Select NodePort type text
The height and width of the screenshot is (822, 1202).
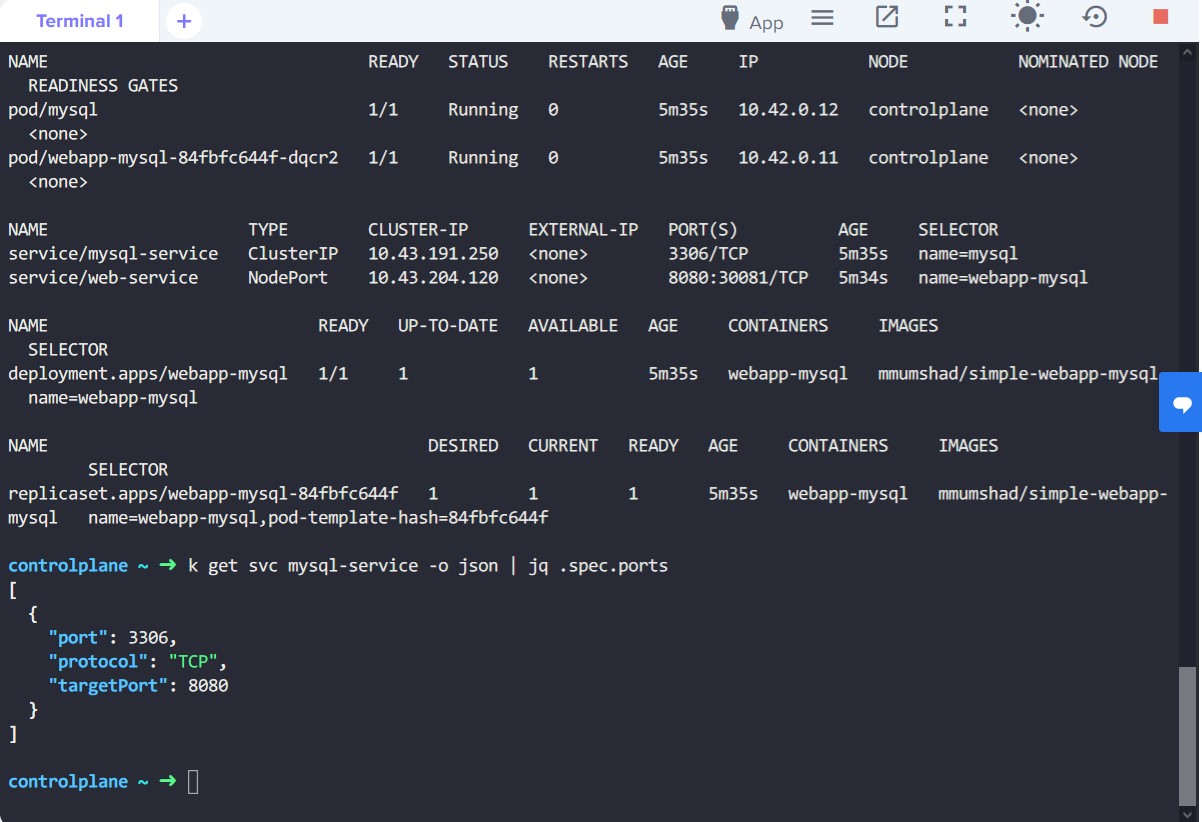[x=288, y=278]
